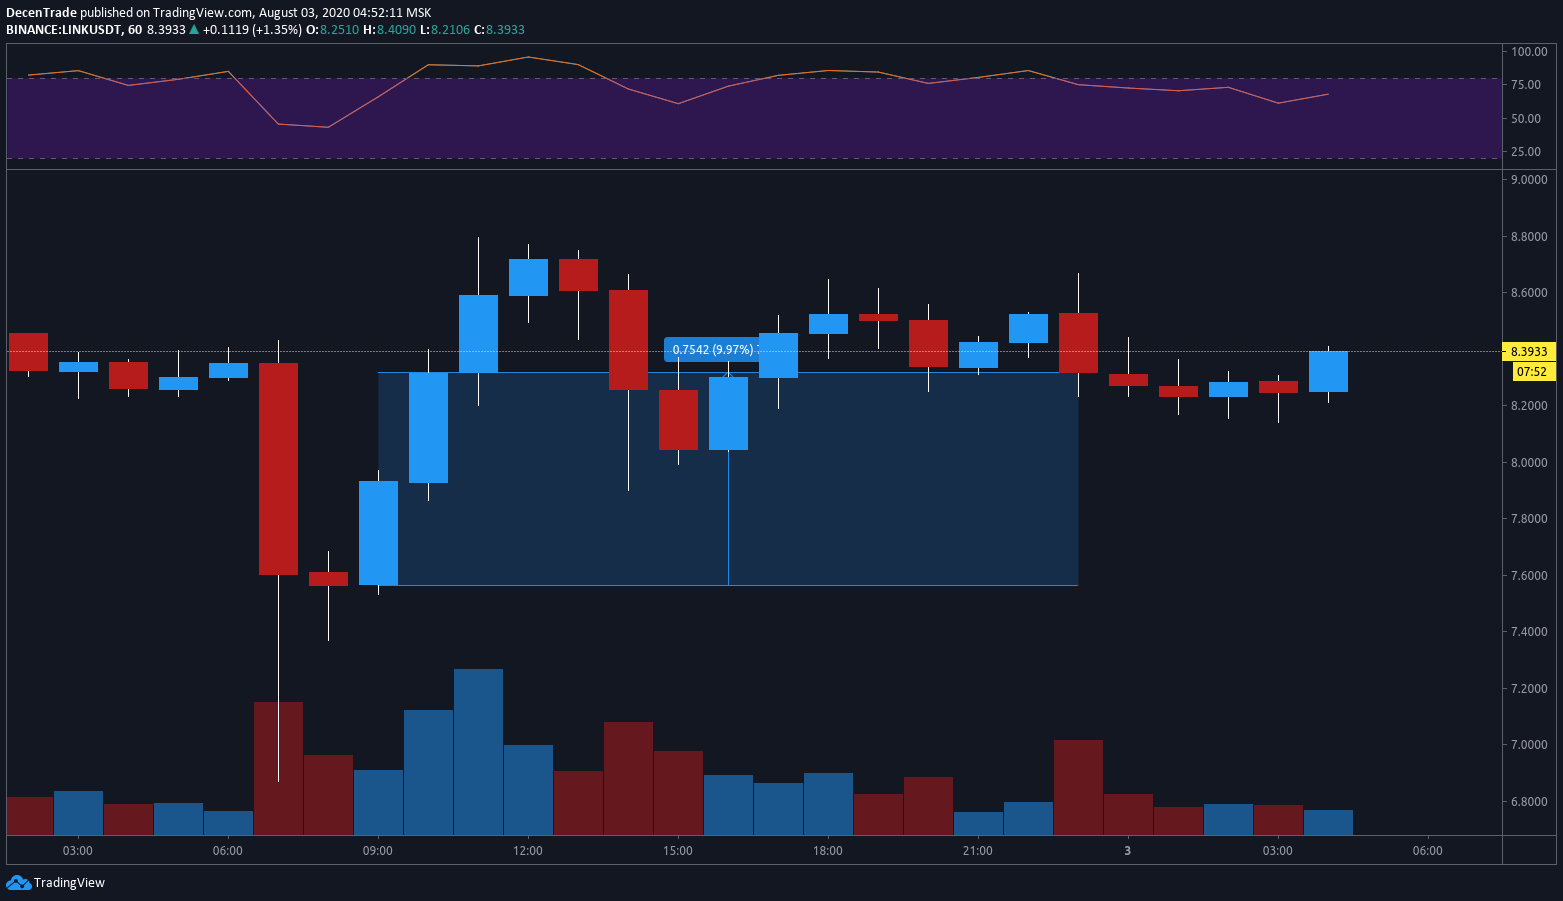
Task: Click the high value 8.4090
Action: pyautogui.click(x=395, y=30)
